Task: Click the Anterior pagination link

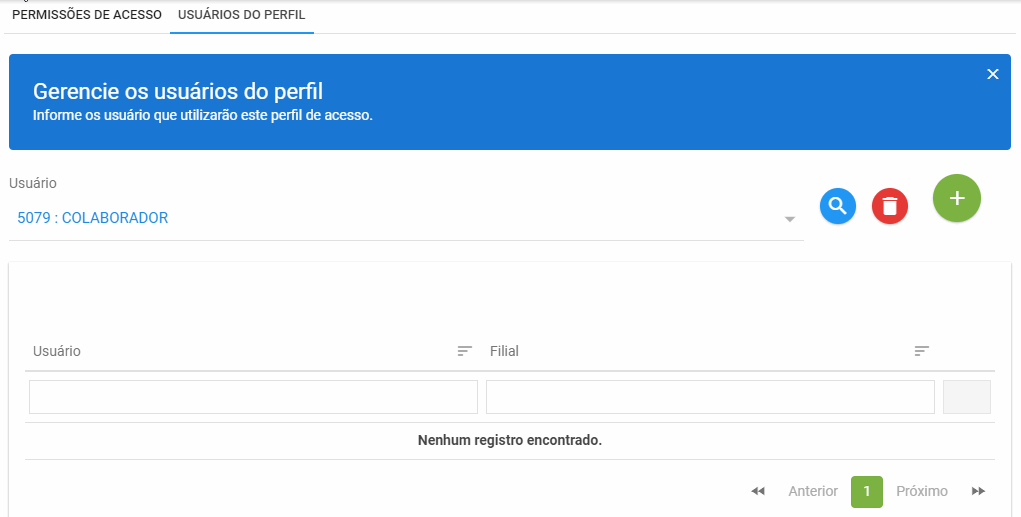Action: pos(813,491)
